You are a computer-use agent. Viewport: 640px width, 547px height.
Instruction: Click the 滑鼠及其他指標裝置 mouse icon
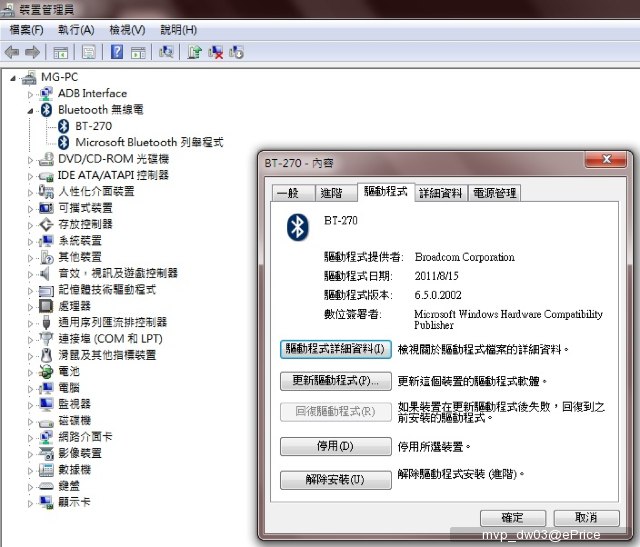coord(46,355)
